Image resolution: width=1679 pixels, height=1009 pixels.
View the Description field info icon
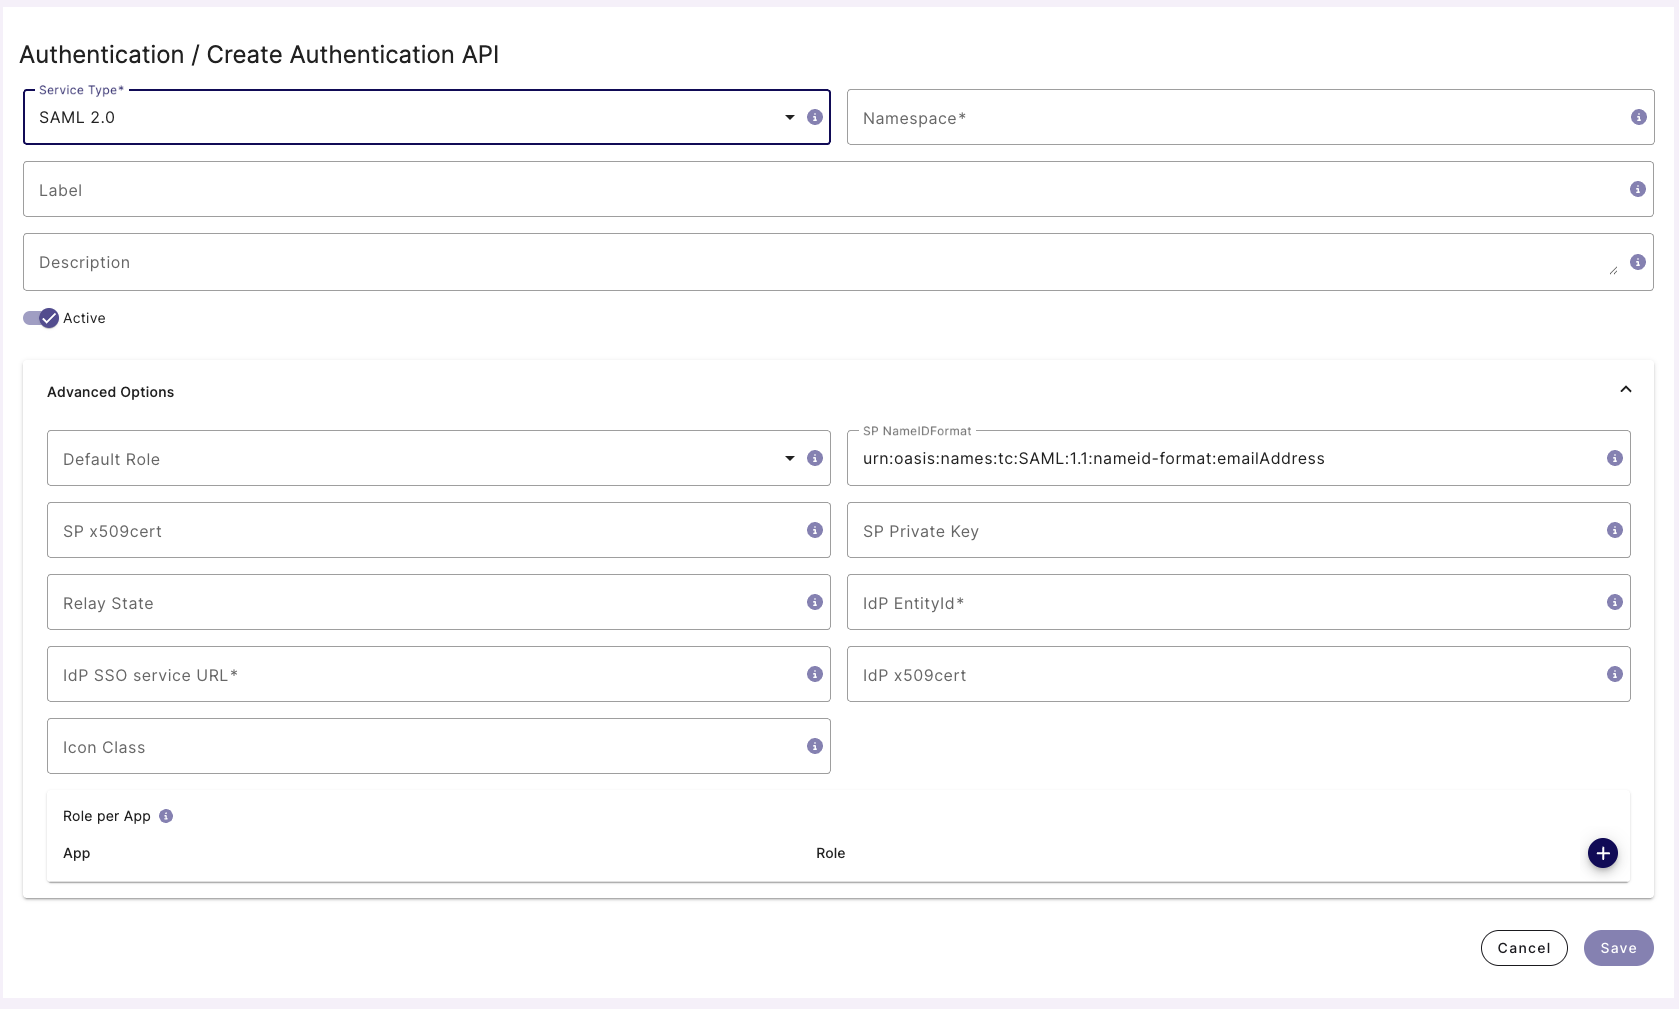coord(1638,262)
